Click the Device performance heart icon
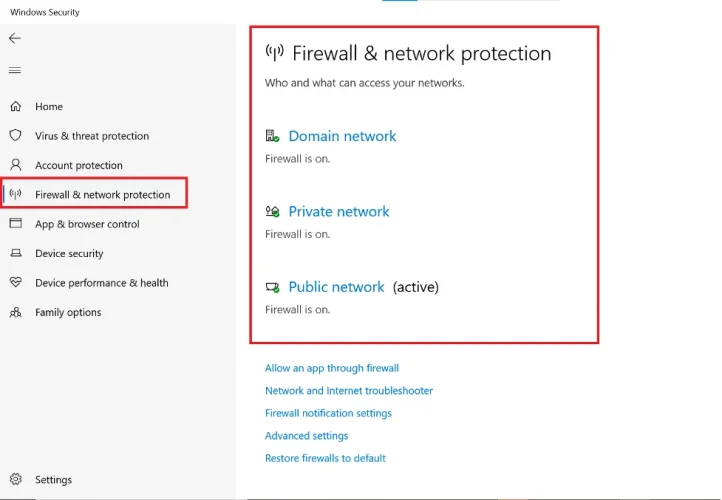Screen dimensions: 722x500 [x=15, y=283]
